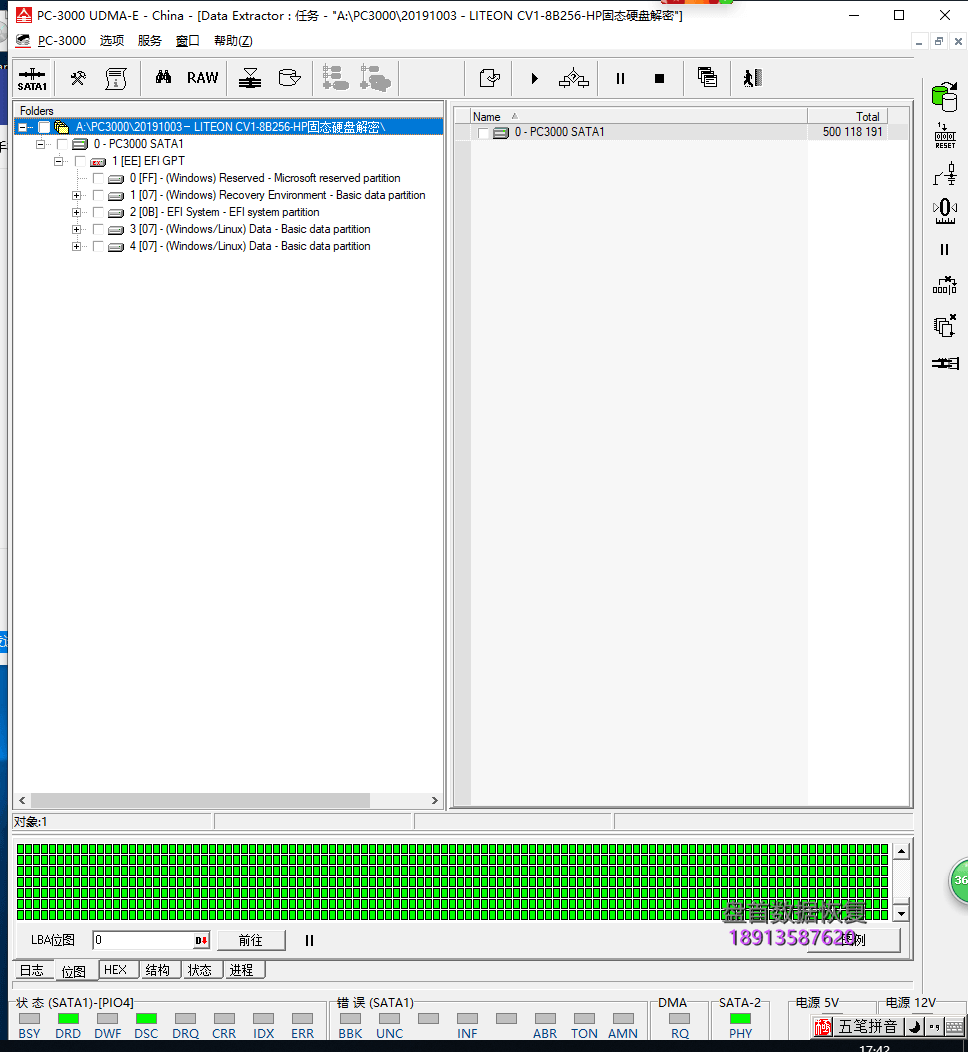
Task: Switch to the 日志 tab
Action: coord(32,970)
